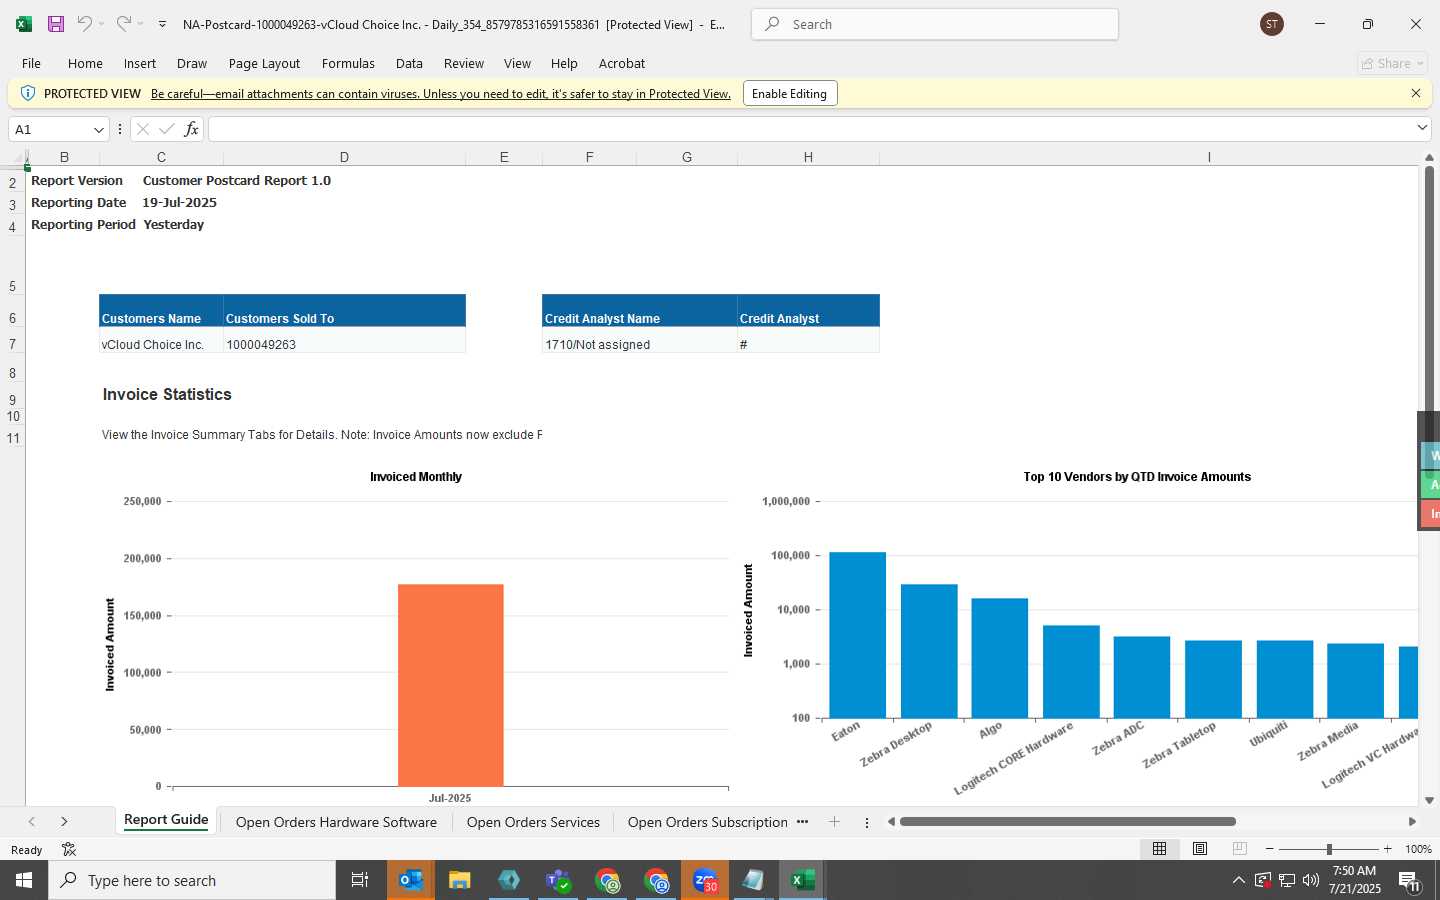The image size is (1440, 900).
Task: Click the Share button
Action: (1393, 63)
